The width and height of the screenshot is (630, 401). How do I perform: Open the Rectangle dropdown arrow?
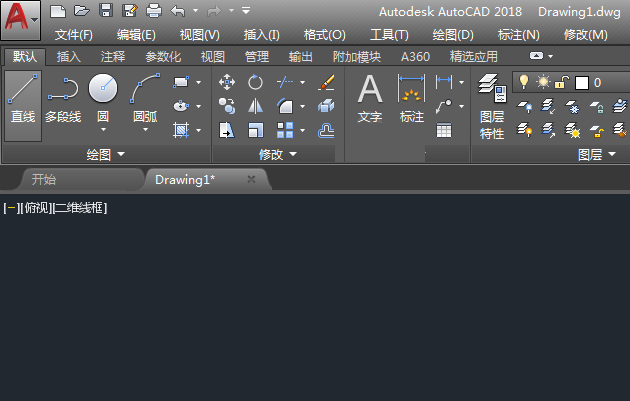click(x=198, y=82)
